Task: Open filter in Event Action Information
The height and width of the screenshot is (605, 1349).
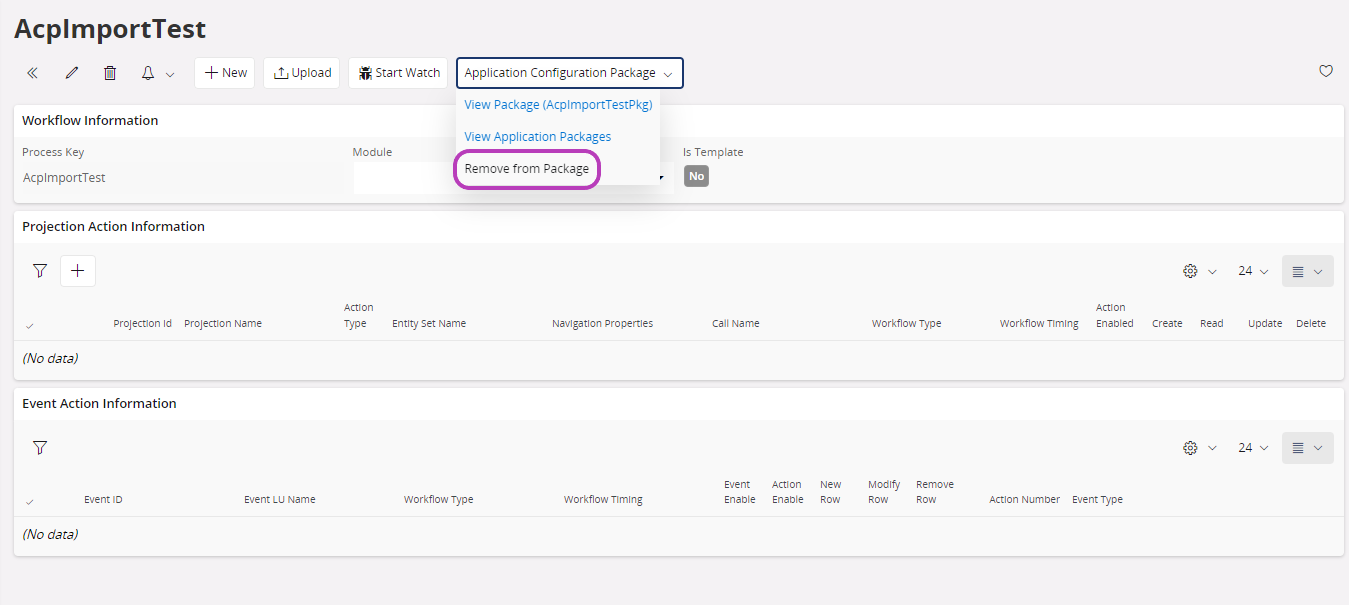Action: tap(40, 448)
